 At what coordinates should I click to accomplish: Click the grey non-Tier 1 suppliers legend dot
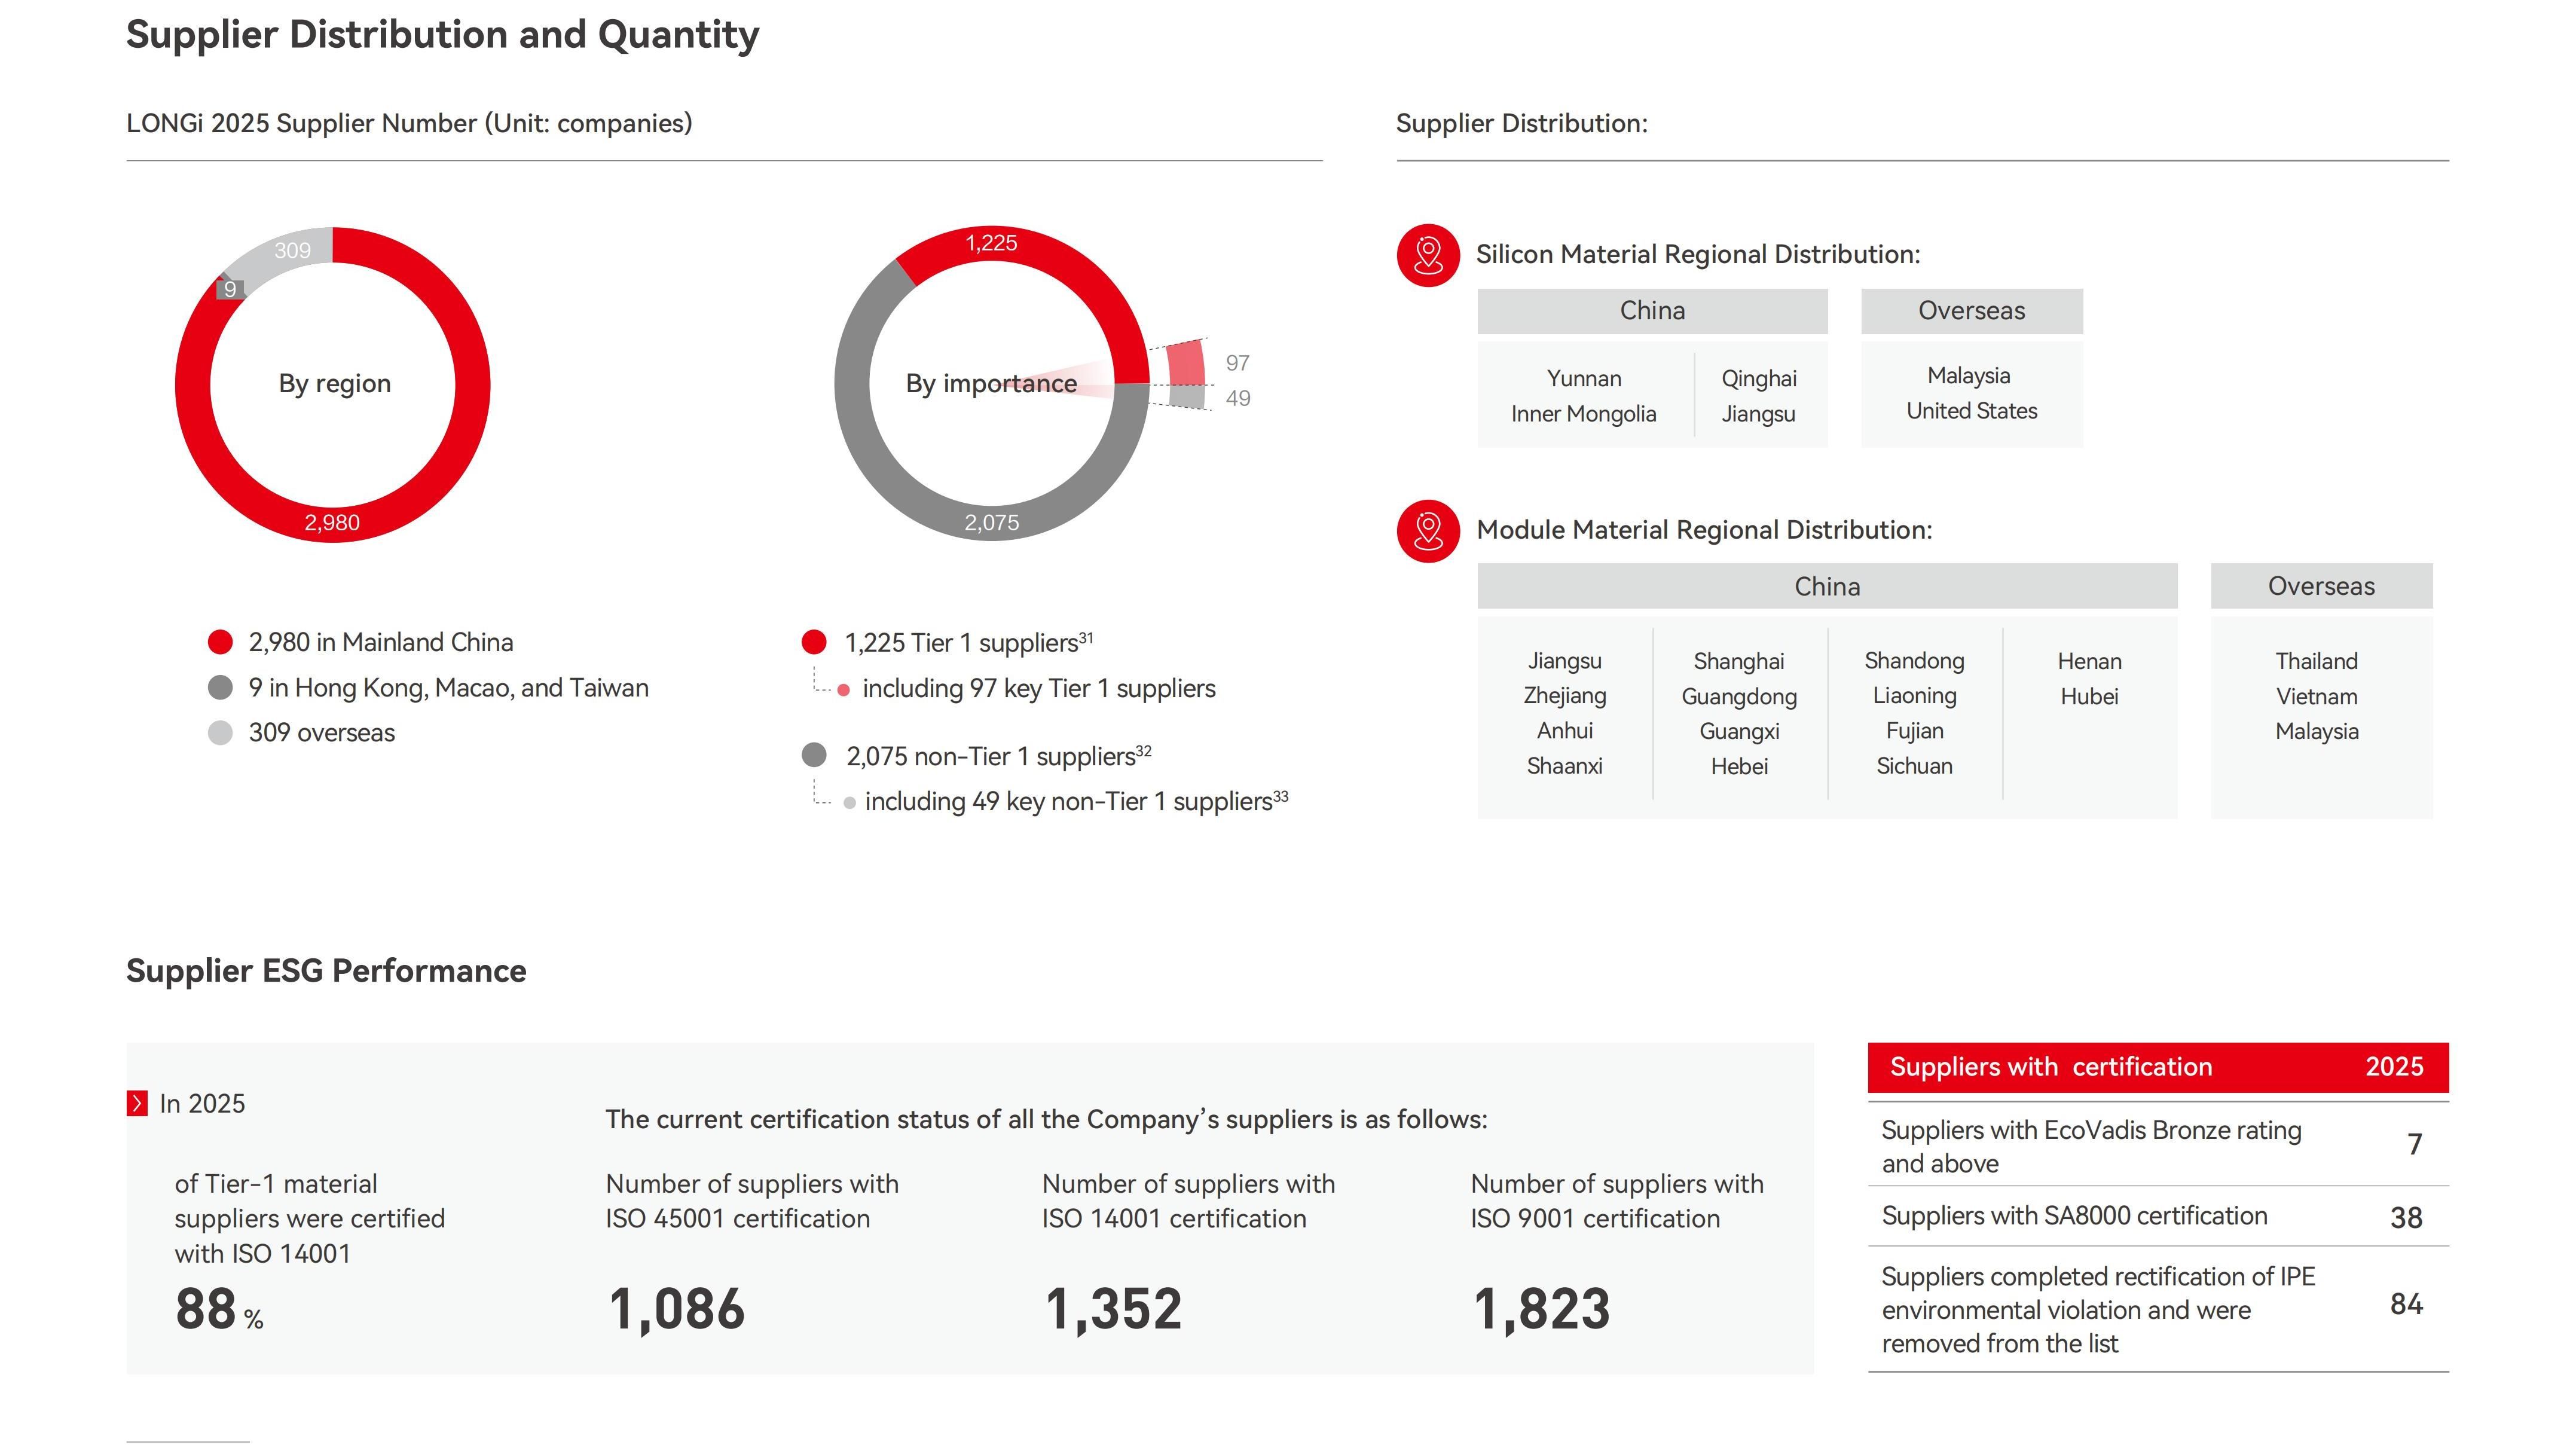coord(814,755)
